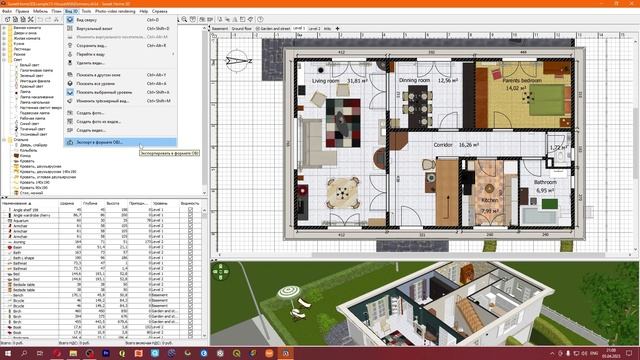
Task: Sort furniture by Наименование column header
Action: point(29,203)
